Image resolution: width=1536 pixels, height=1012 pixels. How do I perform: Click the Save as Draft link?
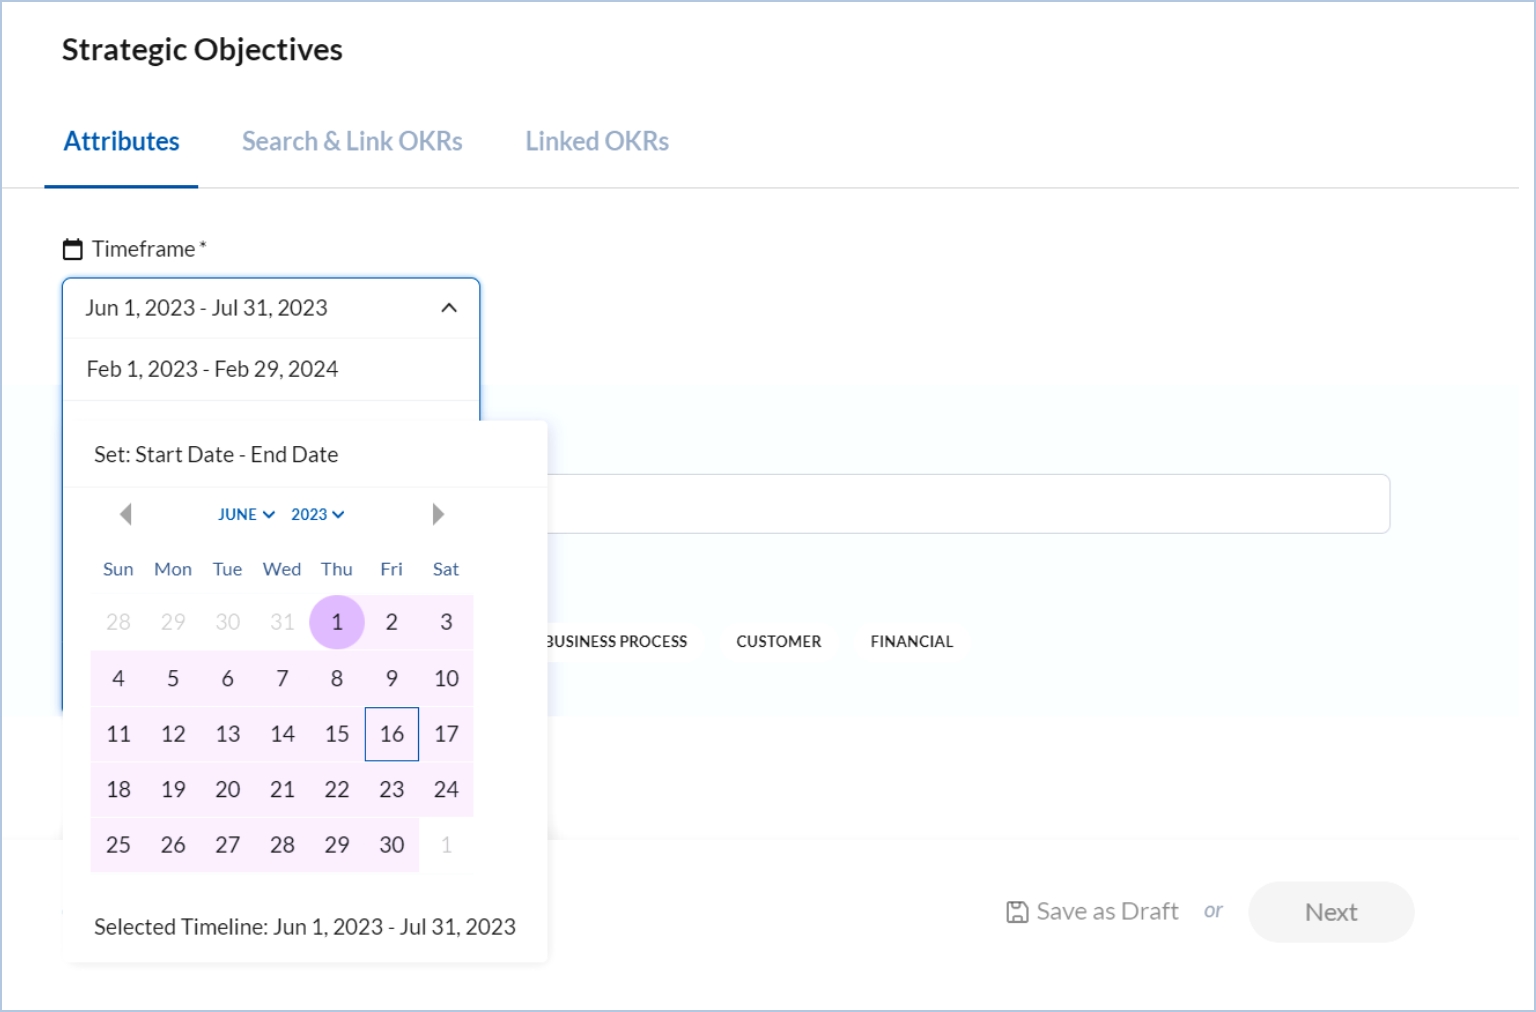click(x=1107, y=912)
